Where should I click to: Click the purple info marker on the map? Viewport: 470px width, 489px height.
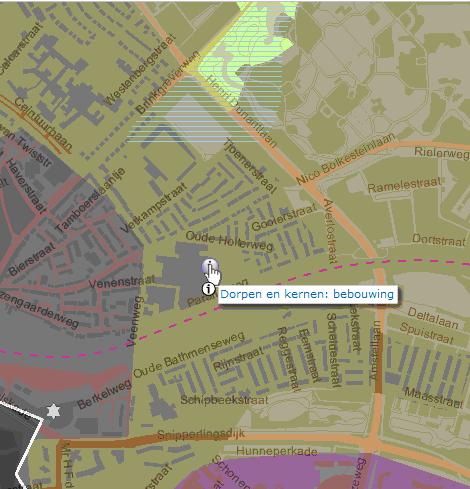click(x=210, y=266)
